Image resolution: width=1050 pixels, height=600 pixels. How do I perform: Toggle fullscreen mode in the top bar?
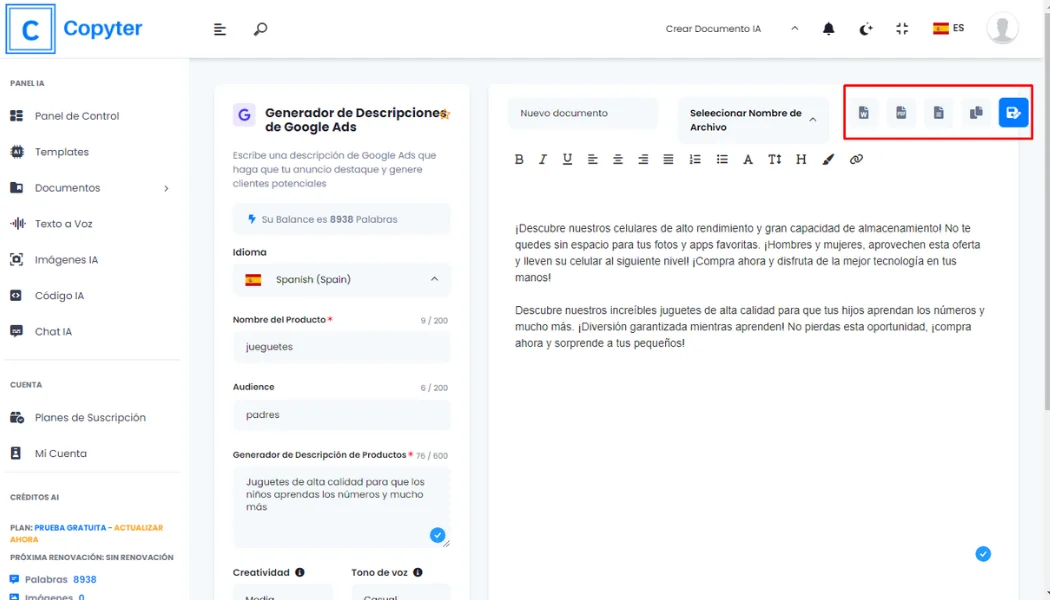pos(902,29)
